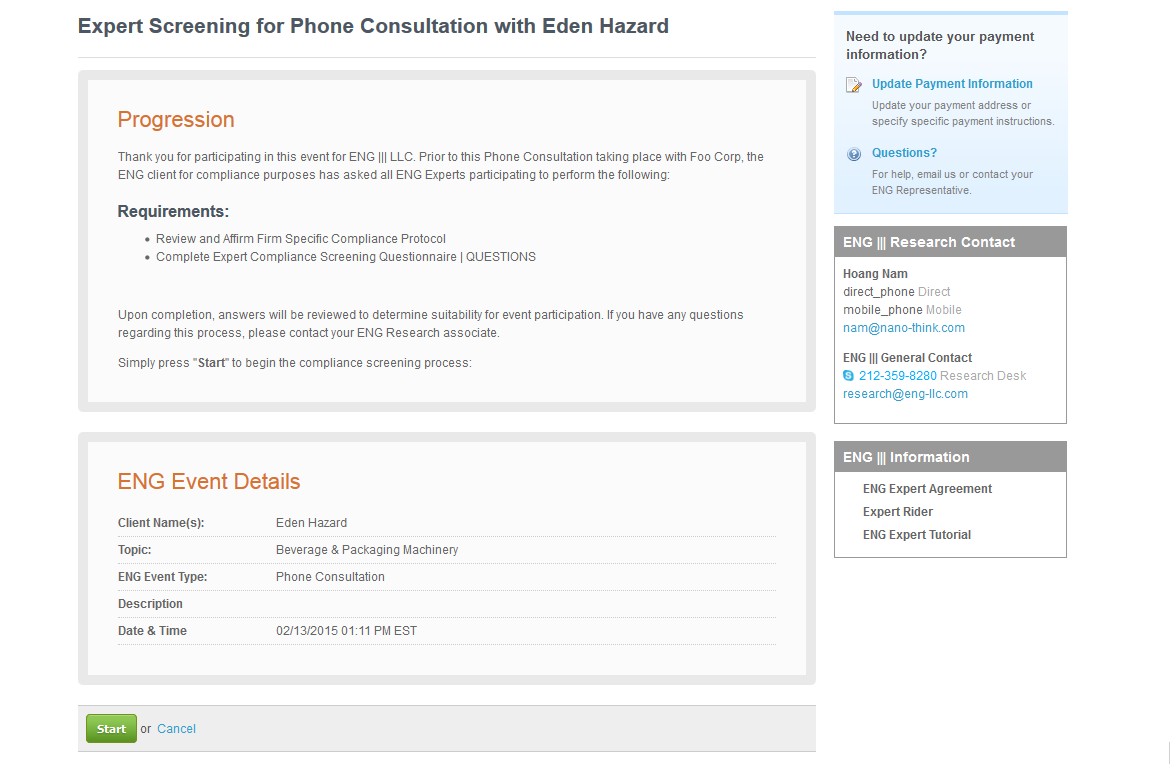
Task: Open the Expert Rider document
Action: coord(898,512)
